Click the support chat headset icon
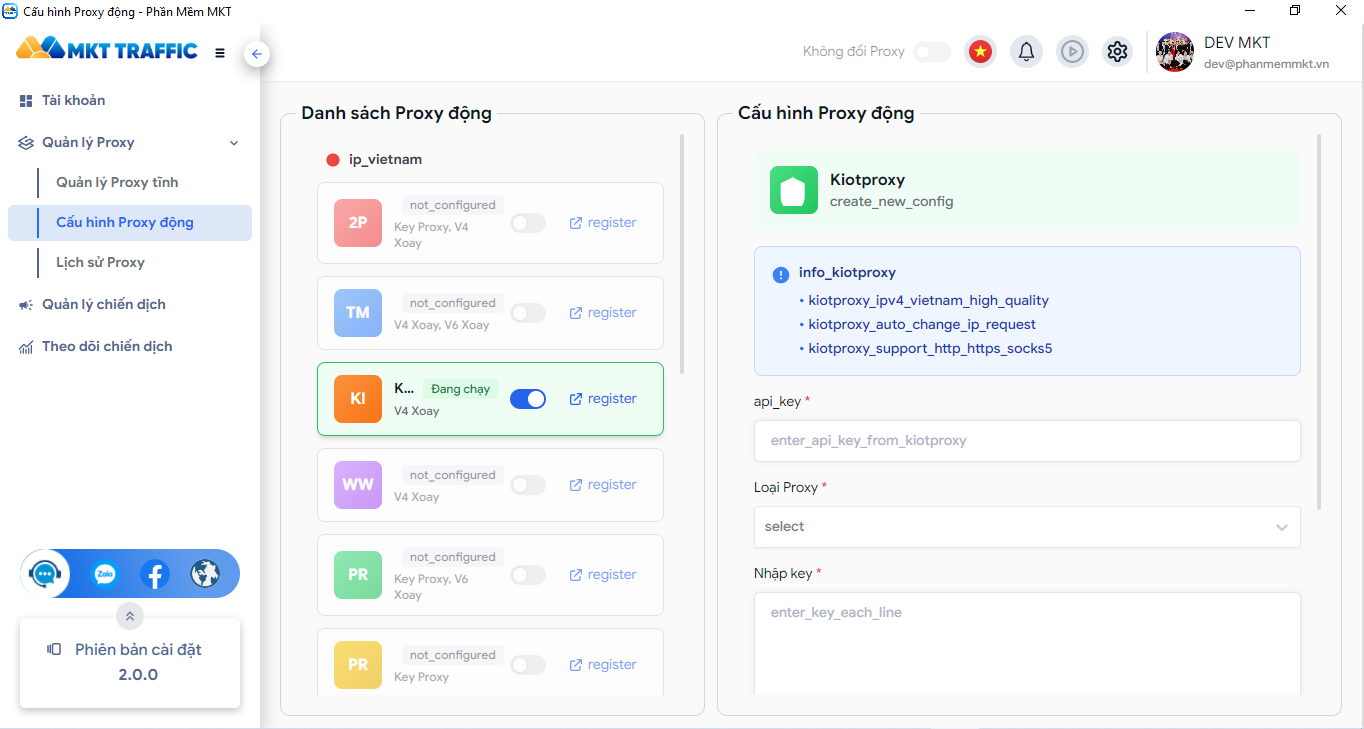 [x=45, y=574]
